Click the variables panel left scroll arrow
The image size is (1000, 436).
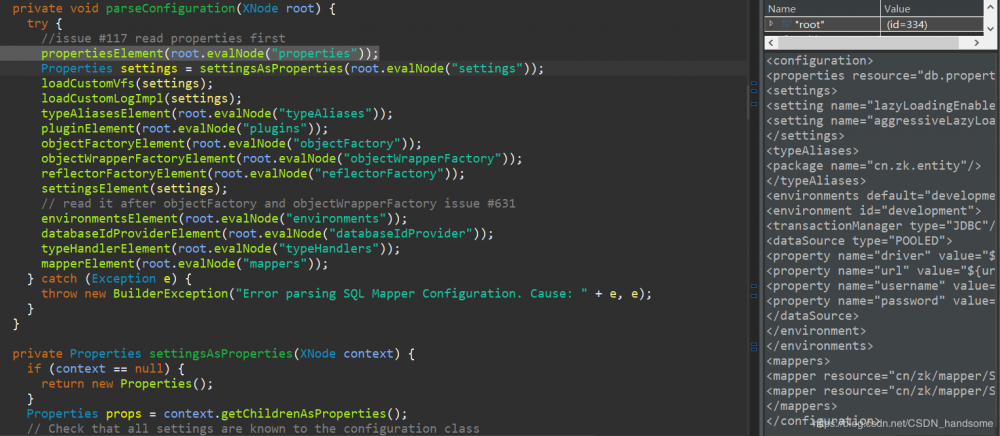tap(771, 42)
